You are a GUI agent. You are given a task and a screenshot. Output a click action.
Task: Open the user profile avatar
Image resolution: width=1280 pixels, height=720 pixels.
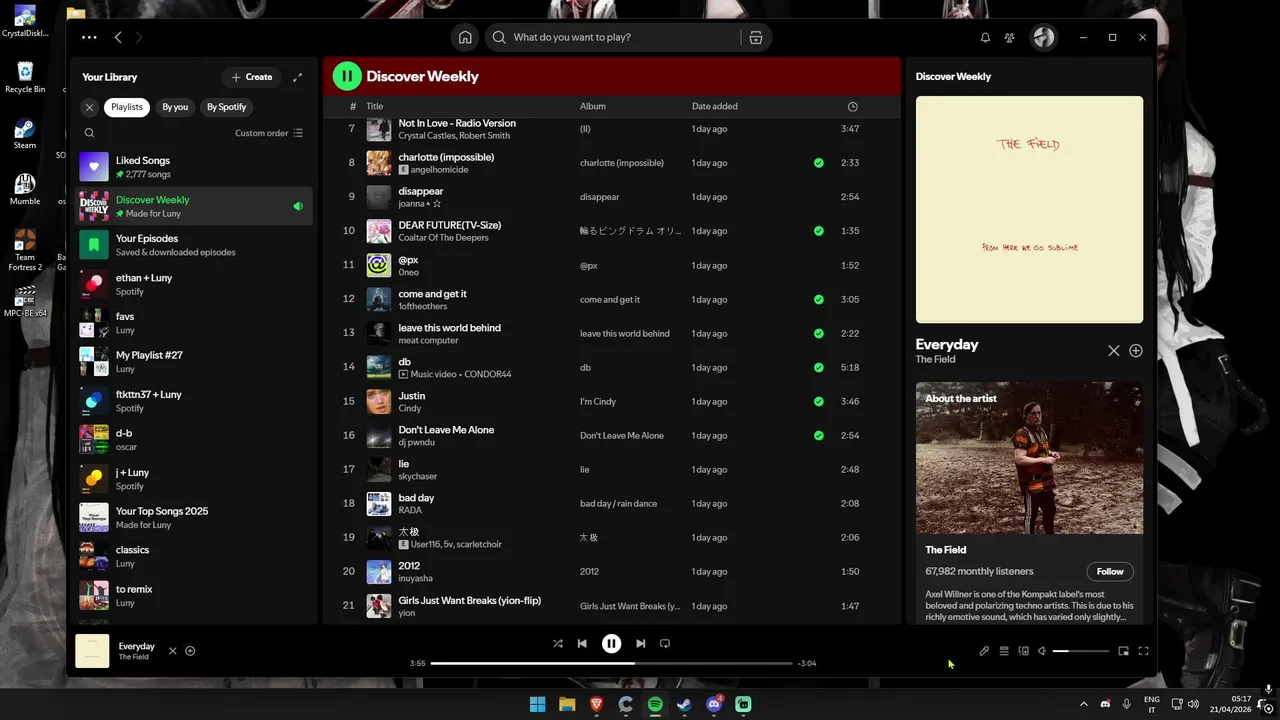click(1043, 37)
